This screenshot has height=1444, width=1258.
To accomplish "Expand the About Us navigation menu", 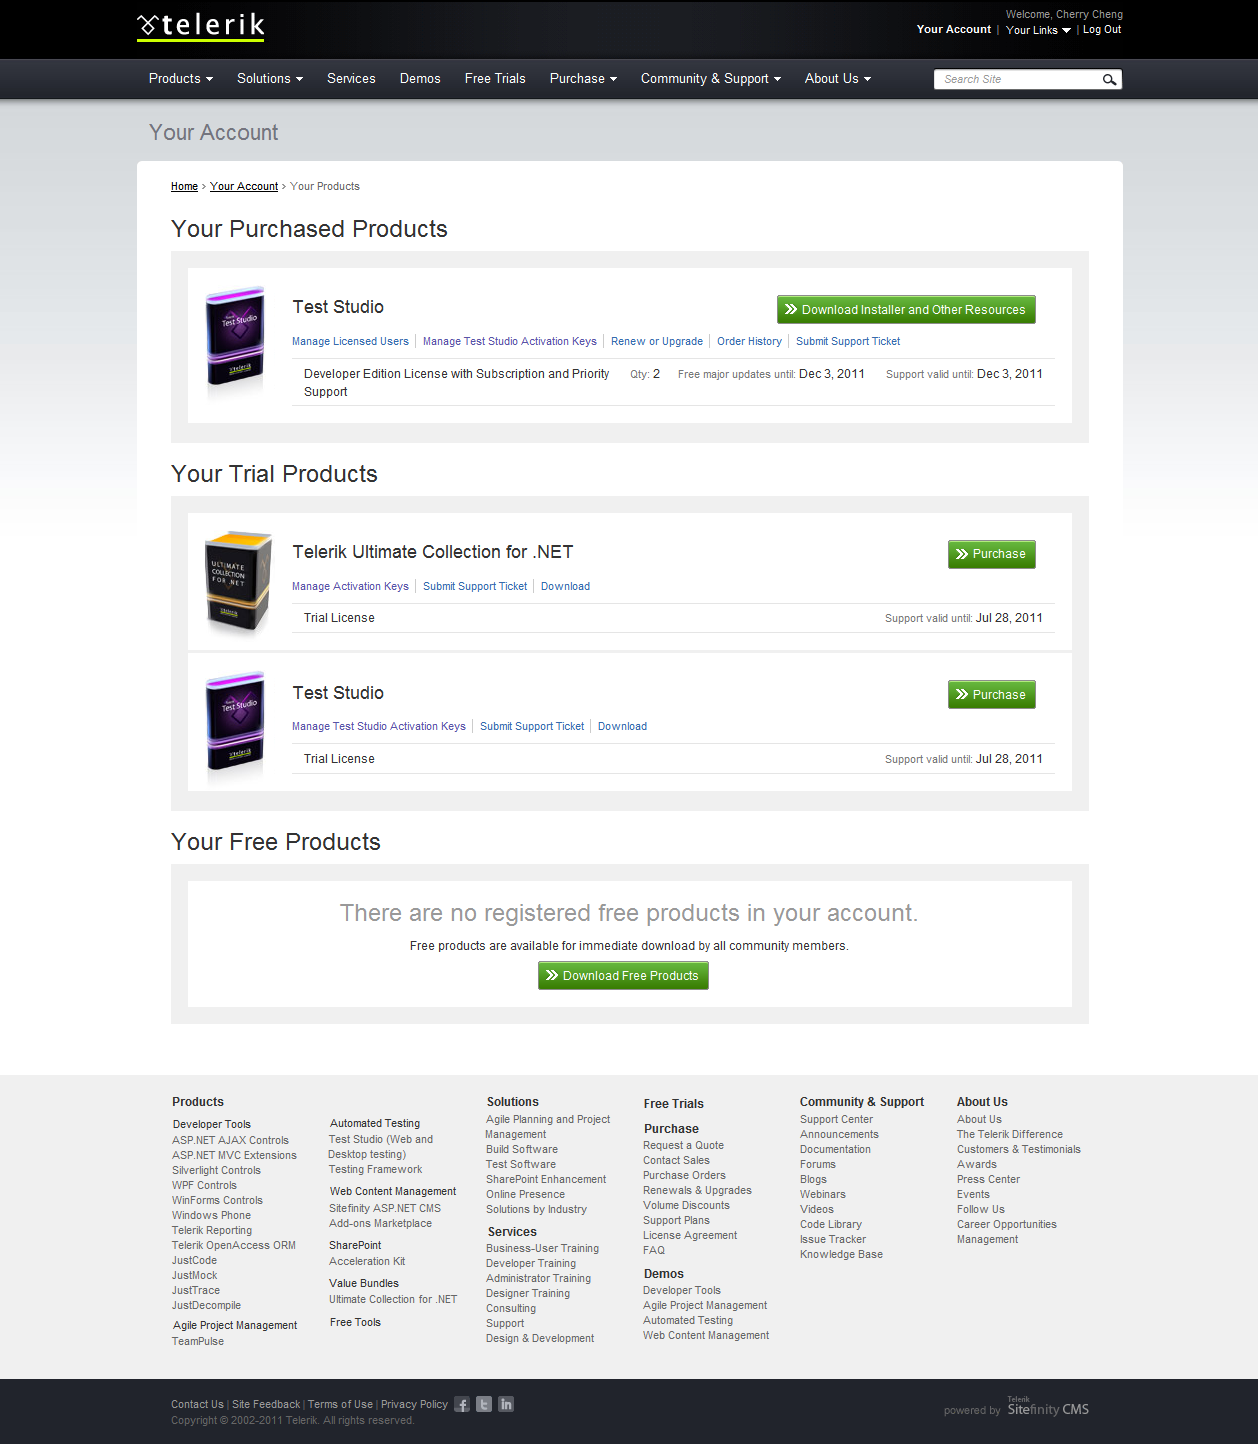I will pyautogui.click(x=838, y=78).
